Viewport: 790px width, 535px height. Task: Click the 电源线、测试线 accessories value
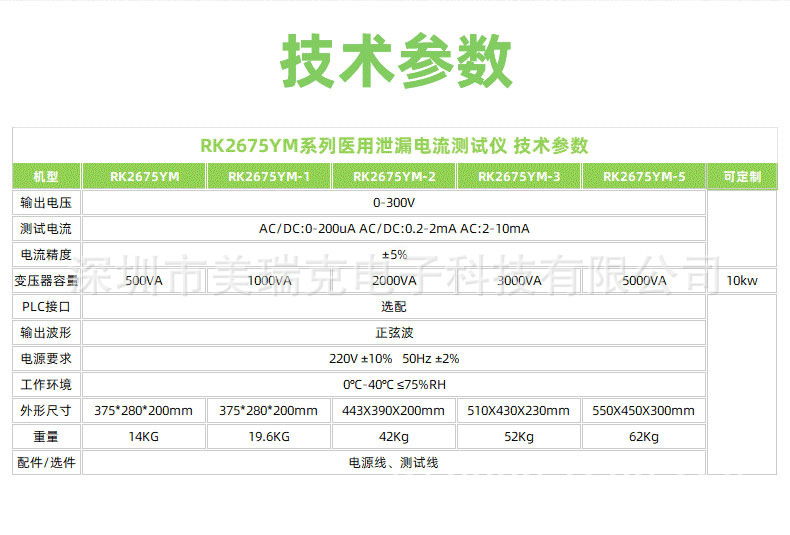click(x=394, y=462)
